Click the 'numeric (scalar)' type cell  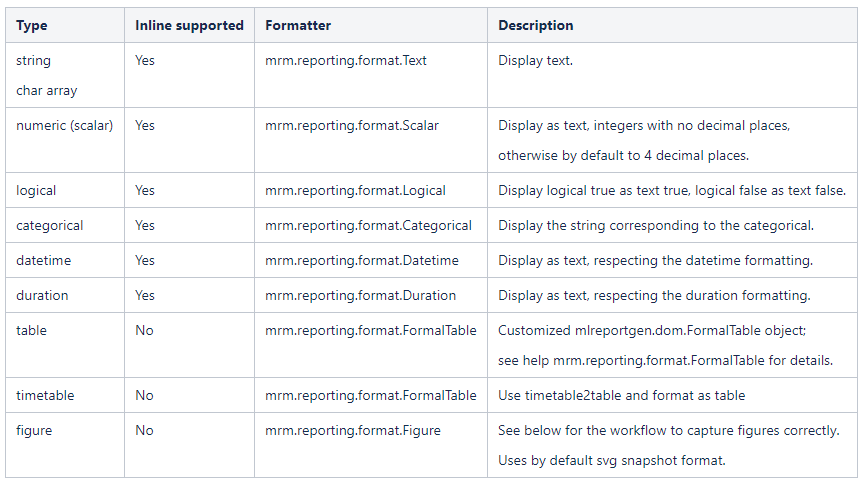point(64,125)
